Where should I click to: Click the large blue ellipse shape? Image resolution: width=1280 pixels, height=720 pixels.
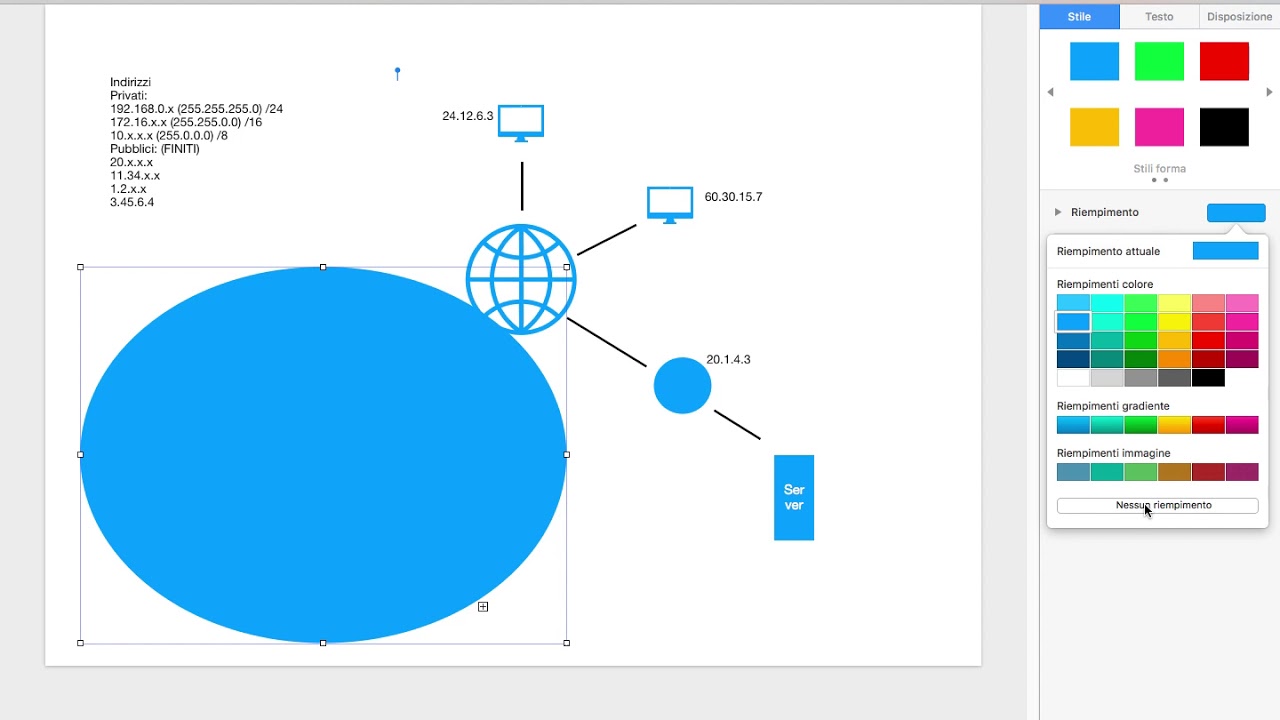pyautogui.click(x=323, y=455)
